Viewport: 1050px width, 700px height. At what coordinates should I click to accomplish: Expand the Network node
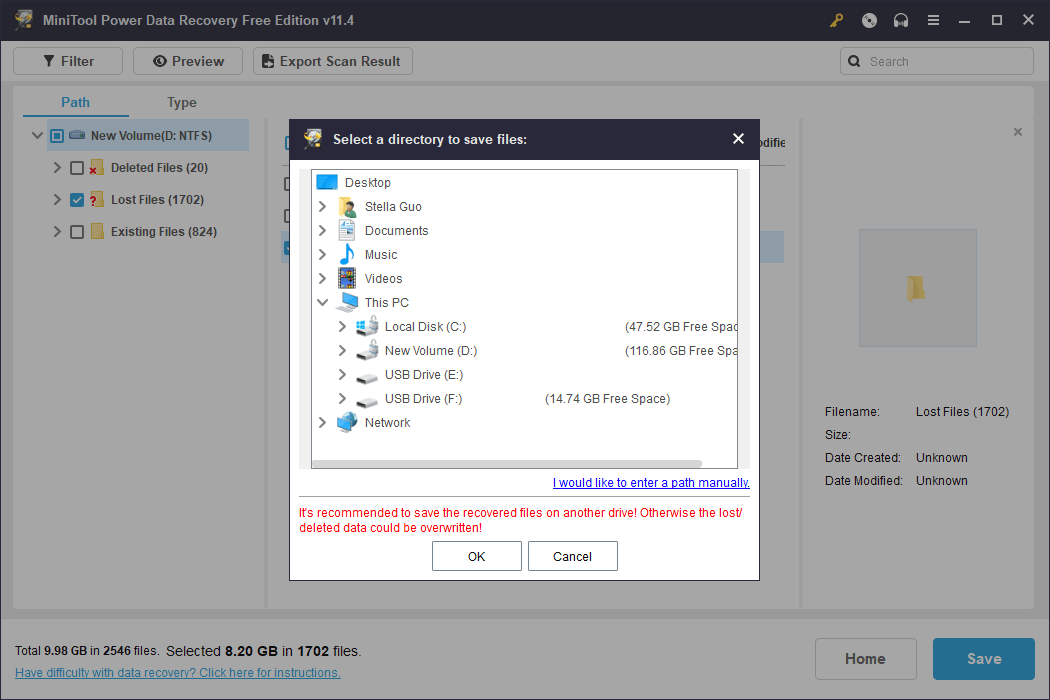click(323, 423)
